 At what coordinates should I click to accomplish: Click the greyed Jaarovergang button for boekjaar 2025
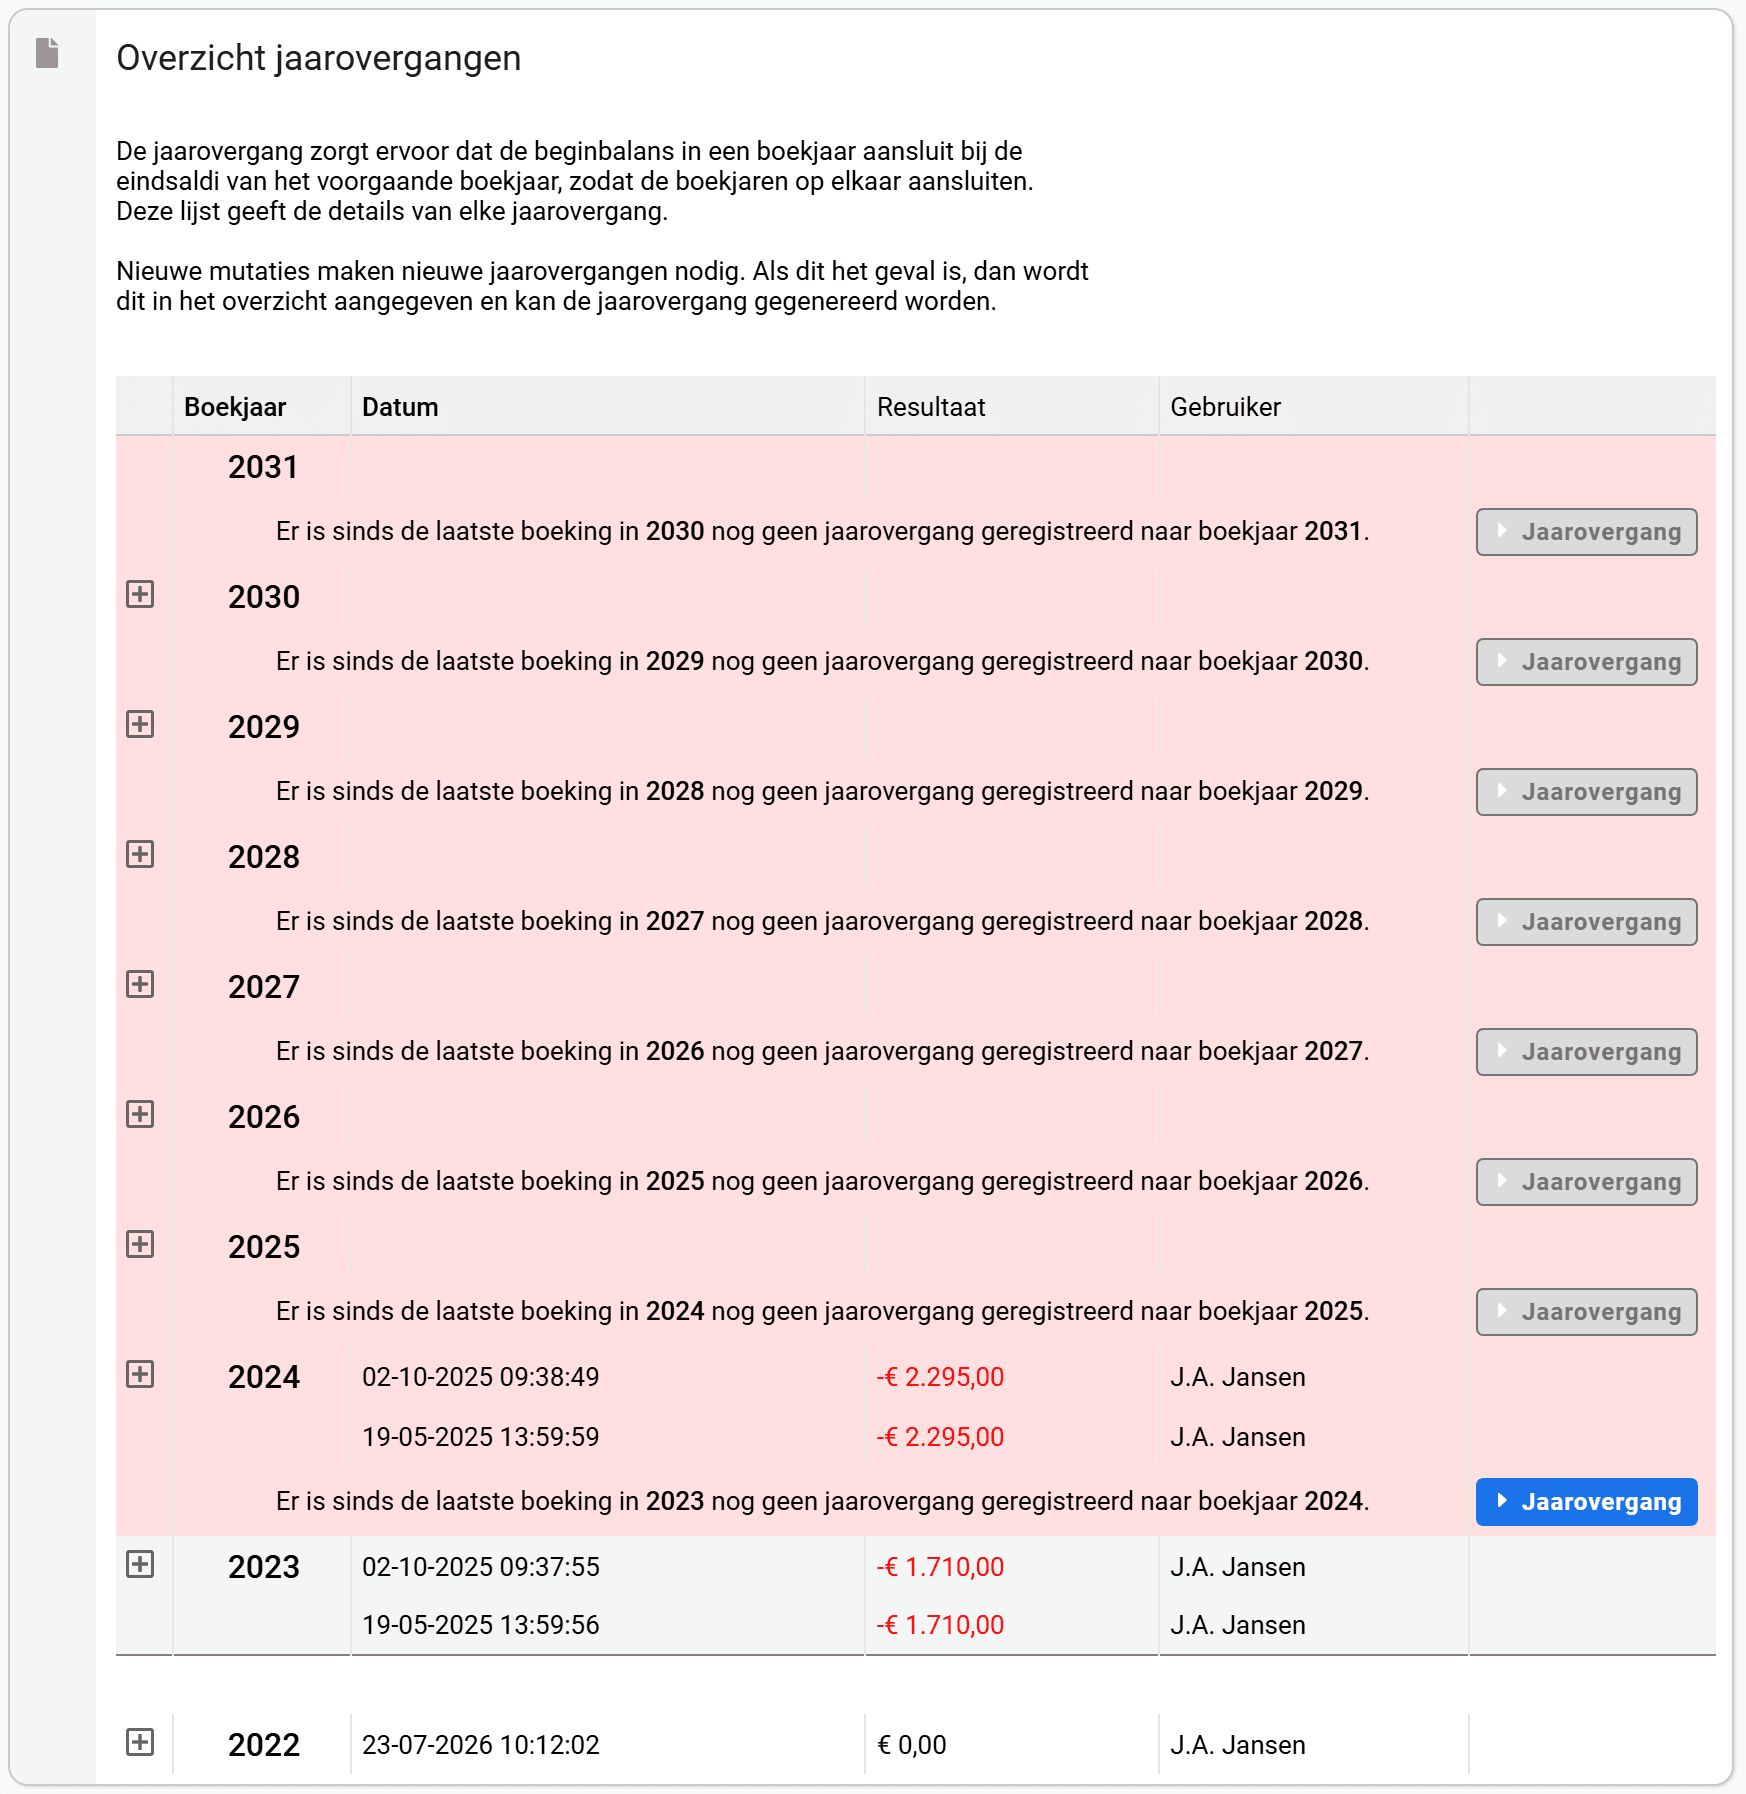[x=1586, y=1312]
